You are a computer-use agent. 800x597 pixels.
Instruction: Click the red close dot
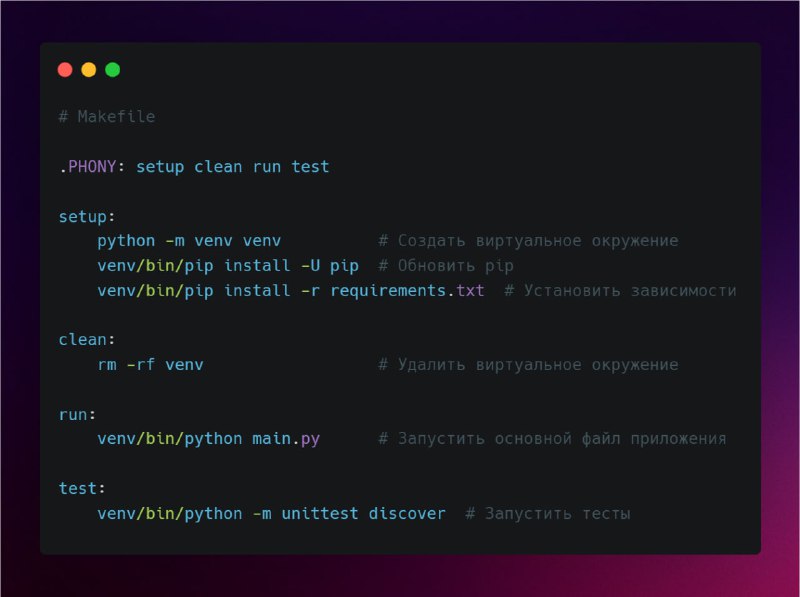[x=65, y=69]
